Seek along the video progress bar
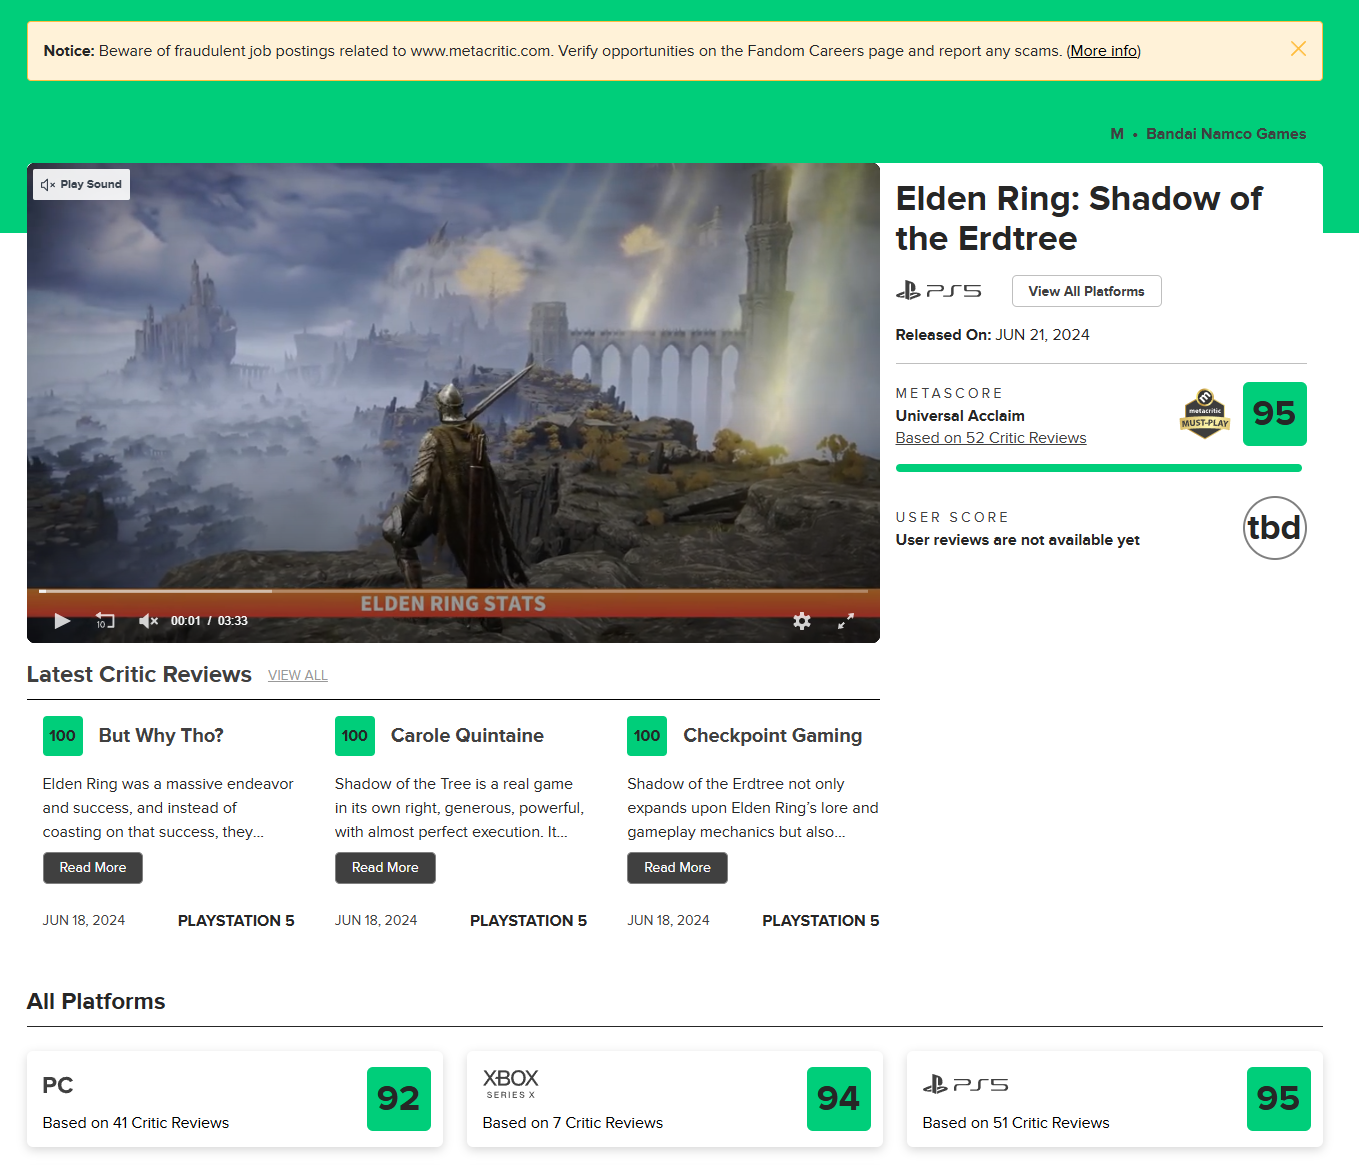The image size is (1359, 1165). click(x=453, y=591)
